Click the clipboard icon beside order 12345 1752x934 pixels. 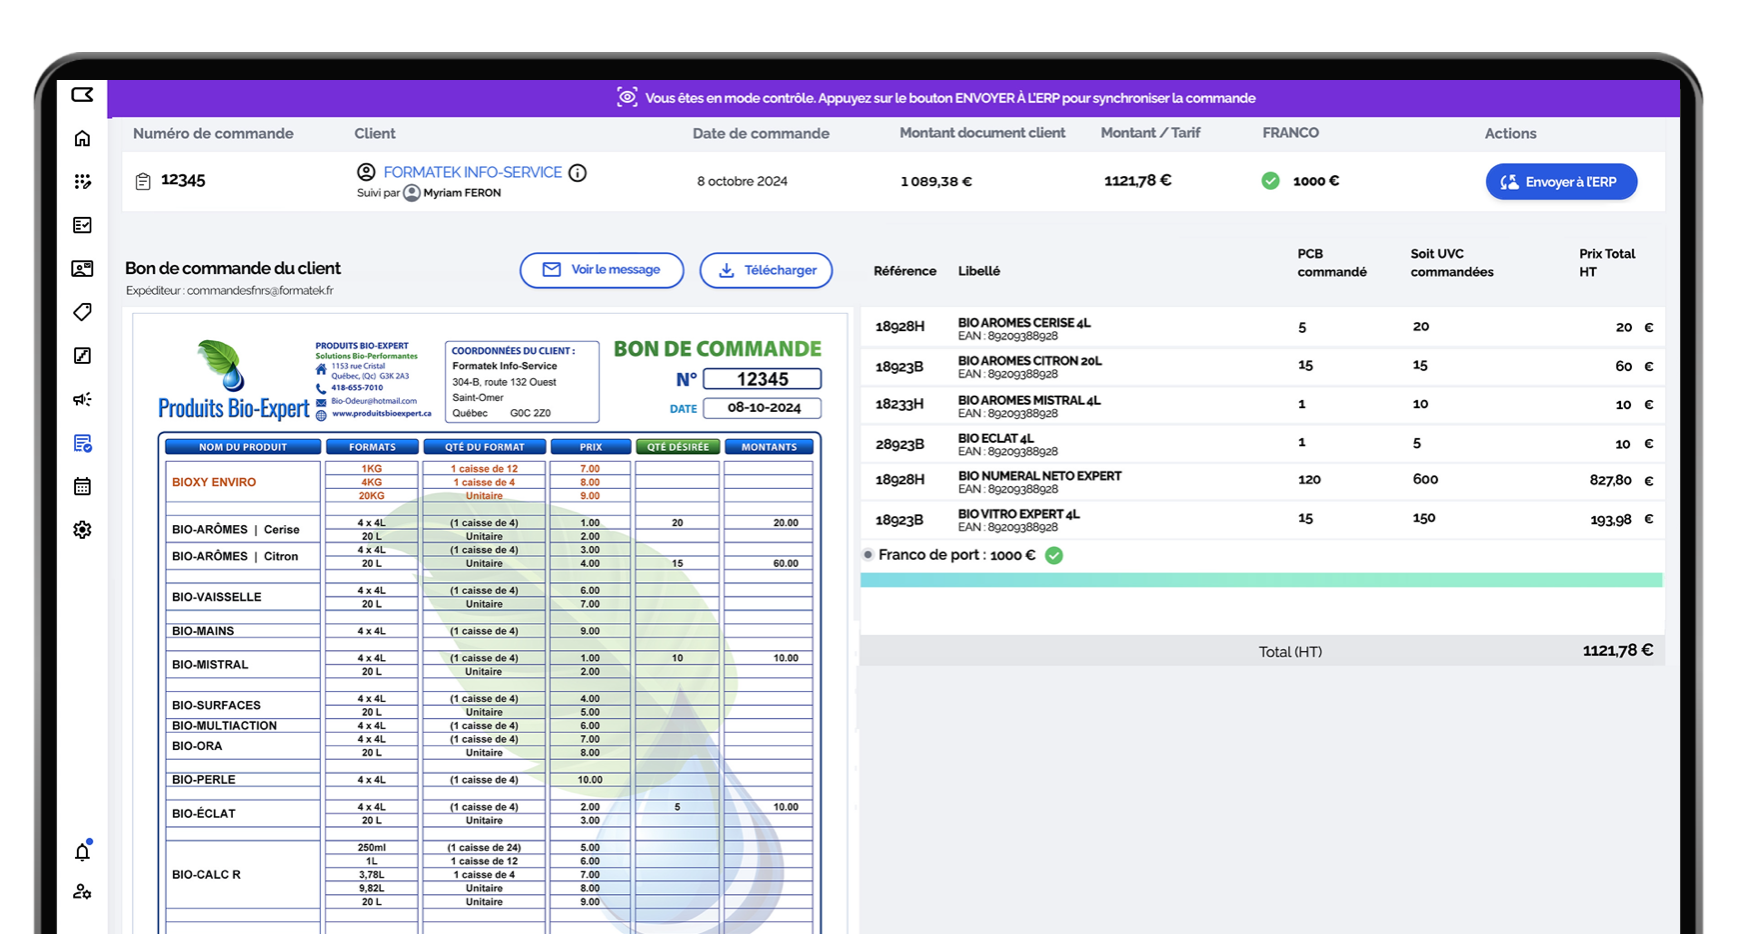pyautogui.click(x=143, y=181)
